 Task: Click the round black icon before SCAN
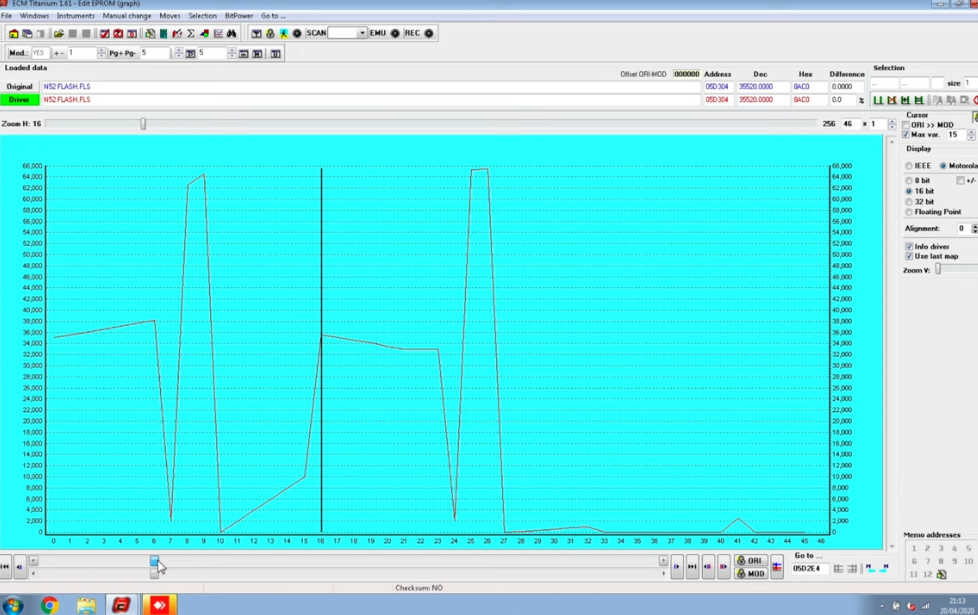coord(297,34)
